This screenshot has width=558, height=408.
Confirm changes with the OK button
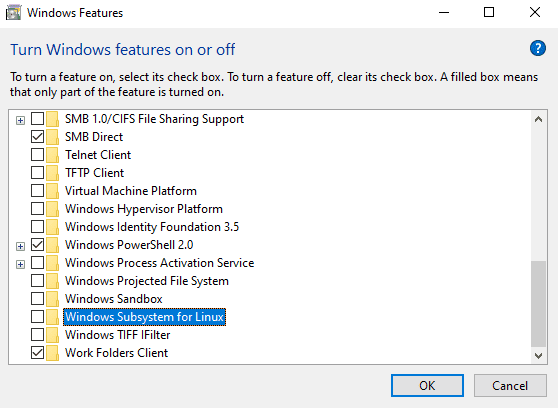tap(427, 385)
